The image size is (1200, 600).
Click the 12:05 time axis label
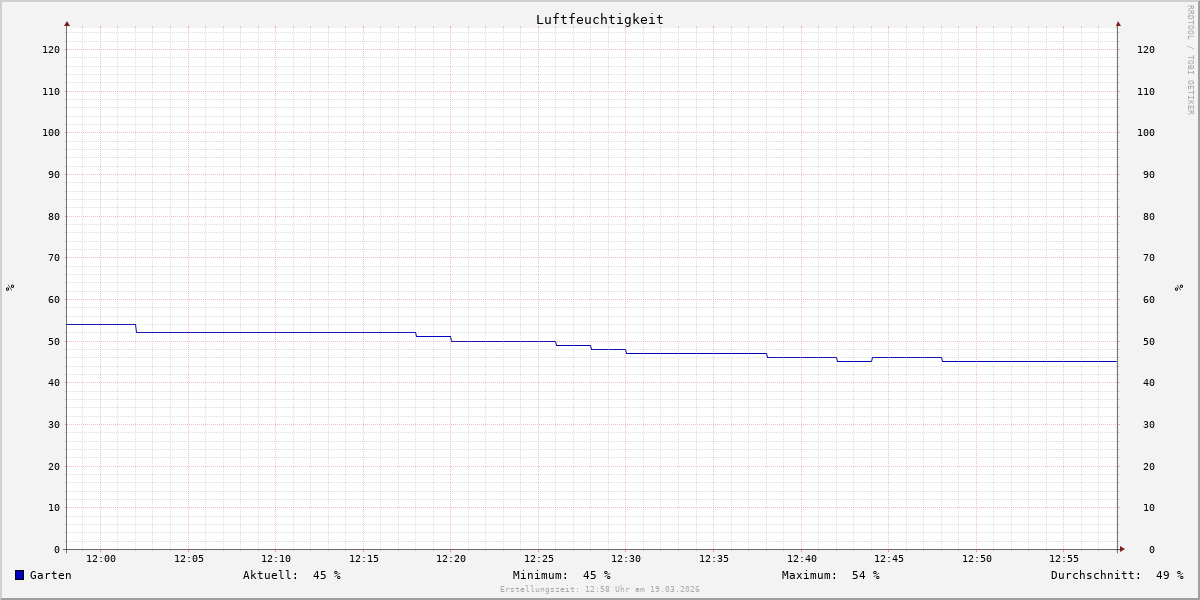point(189,559)
